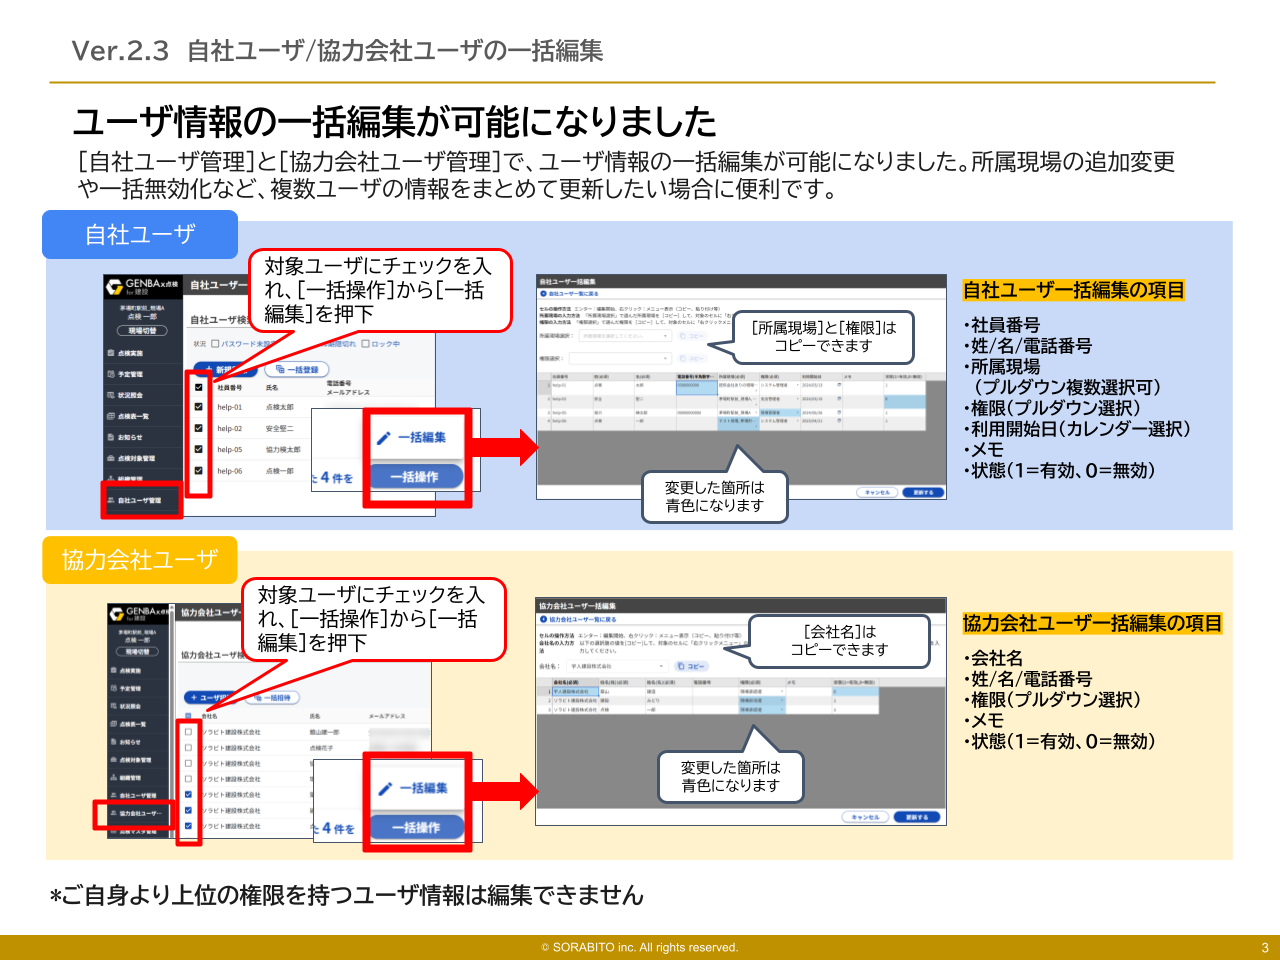Open the 会社名 dropdown in 協力会社ユーザ一括編集

[x=616, y=666]
